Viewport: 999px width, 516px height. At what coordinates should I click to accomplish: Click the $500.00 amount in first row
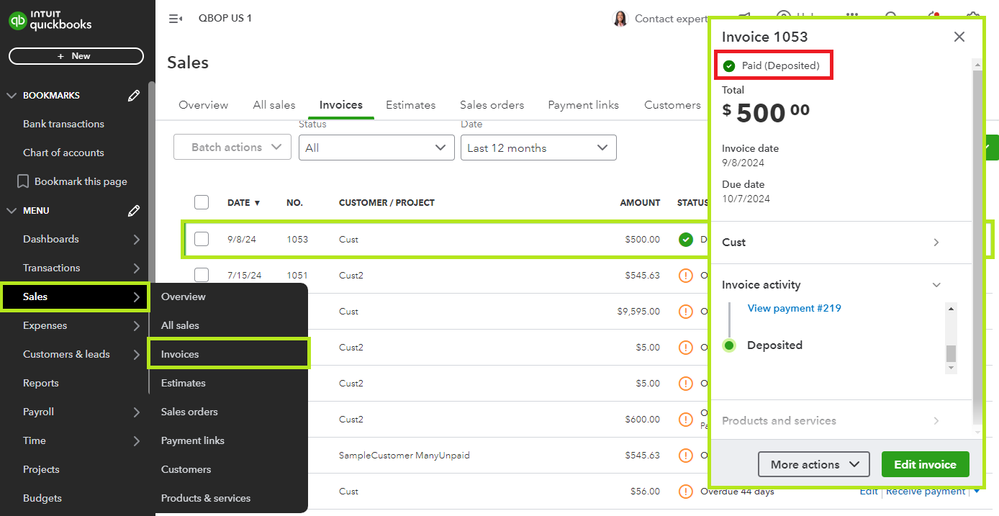coord(642,240)
